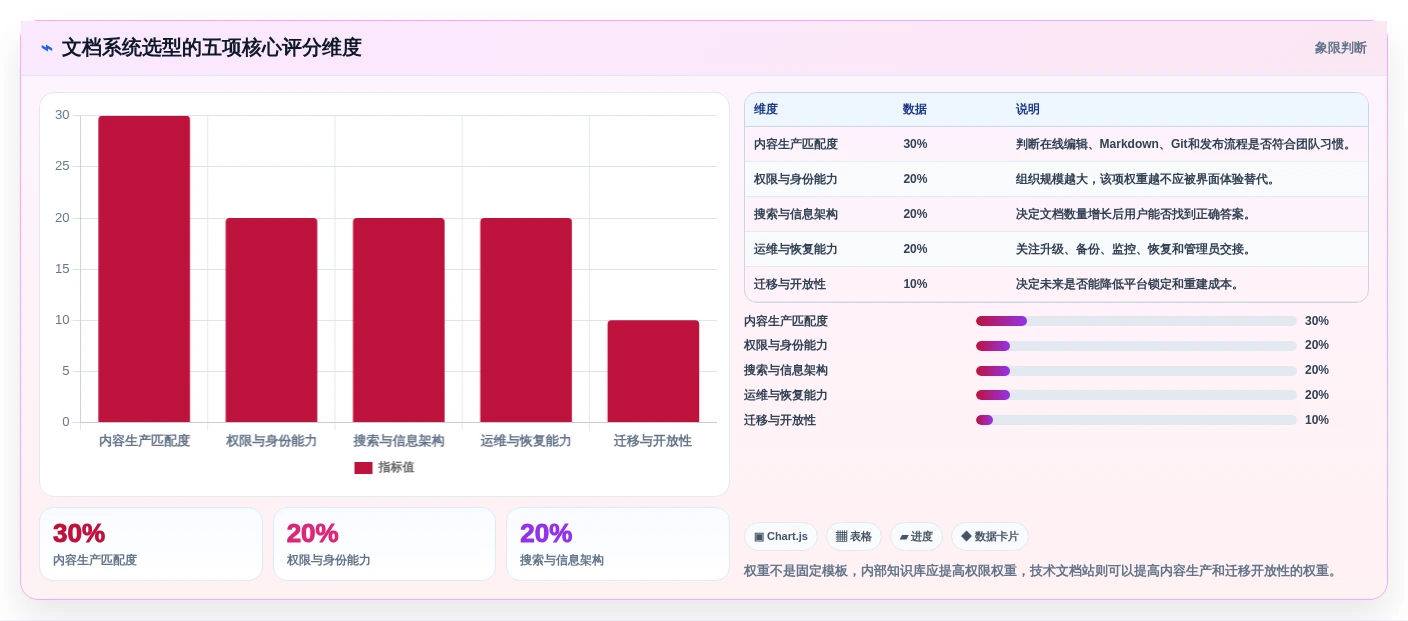Click description 组织规模越大
Screen dimensions: 1408x621
pyautogui.click(x=1146, y=179)
